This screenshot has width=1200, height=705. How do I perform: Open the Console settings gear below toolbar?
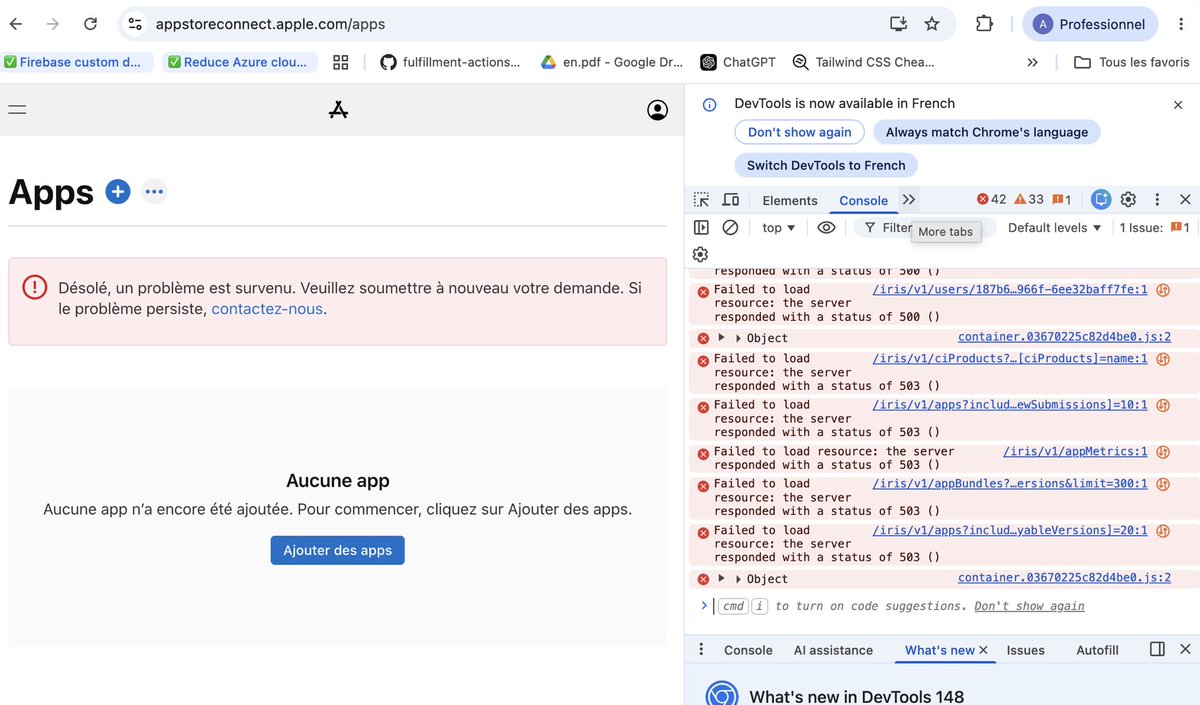tap(700, 254)
